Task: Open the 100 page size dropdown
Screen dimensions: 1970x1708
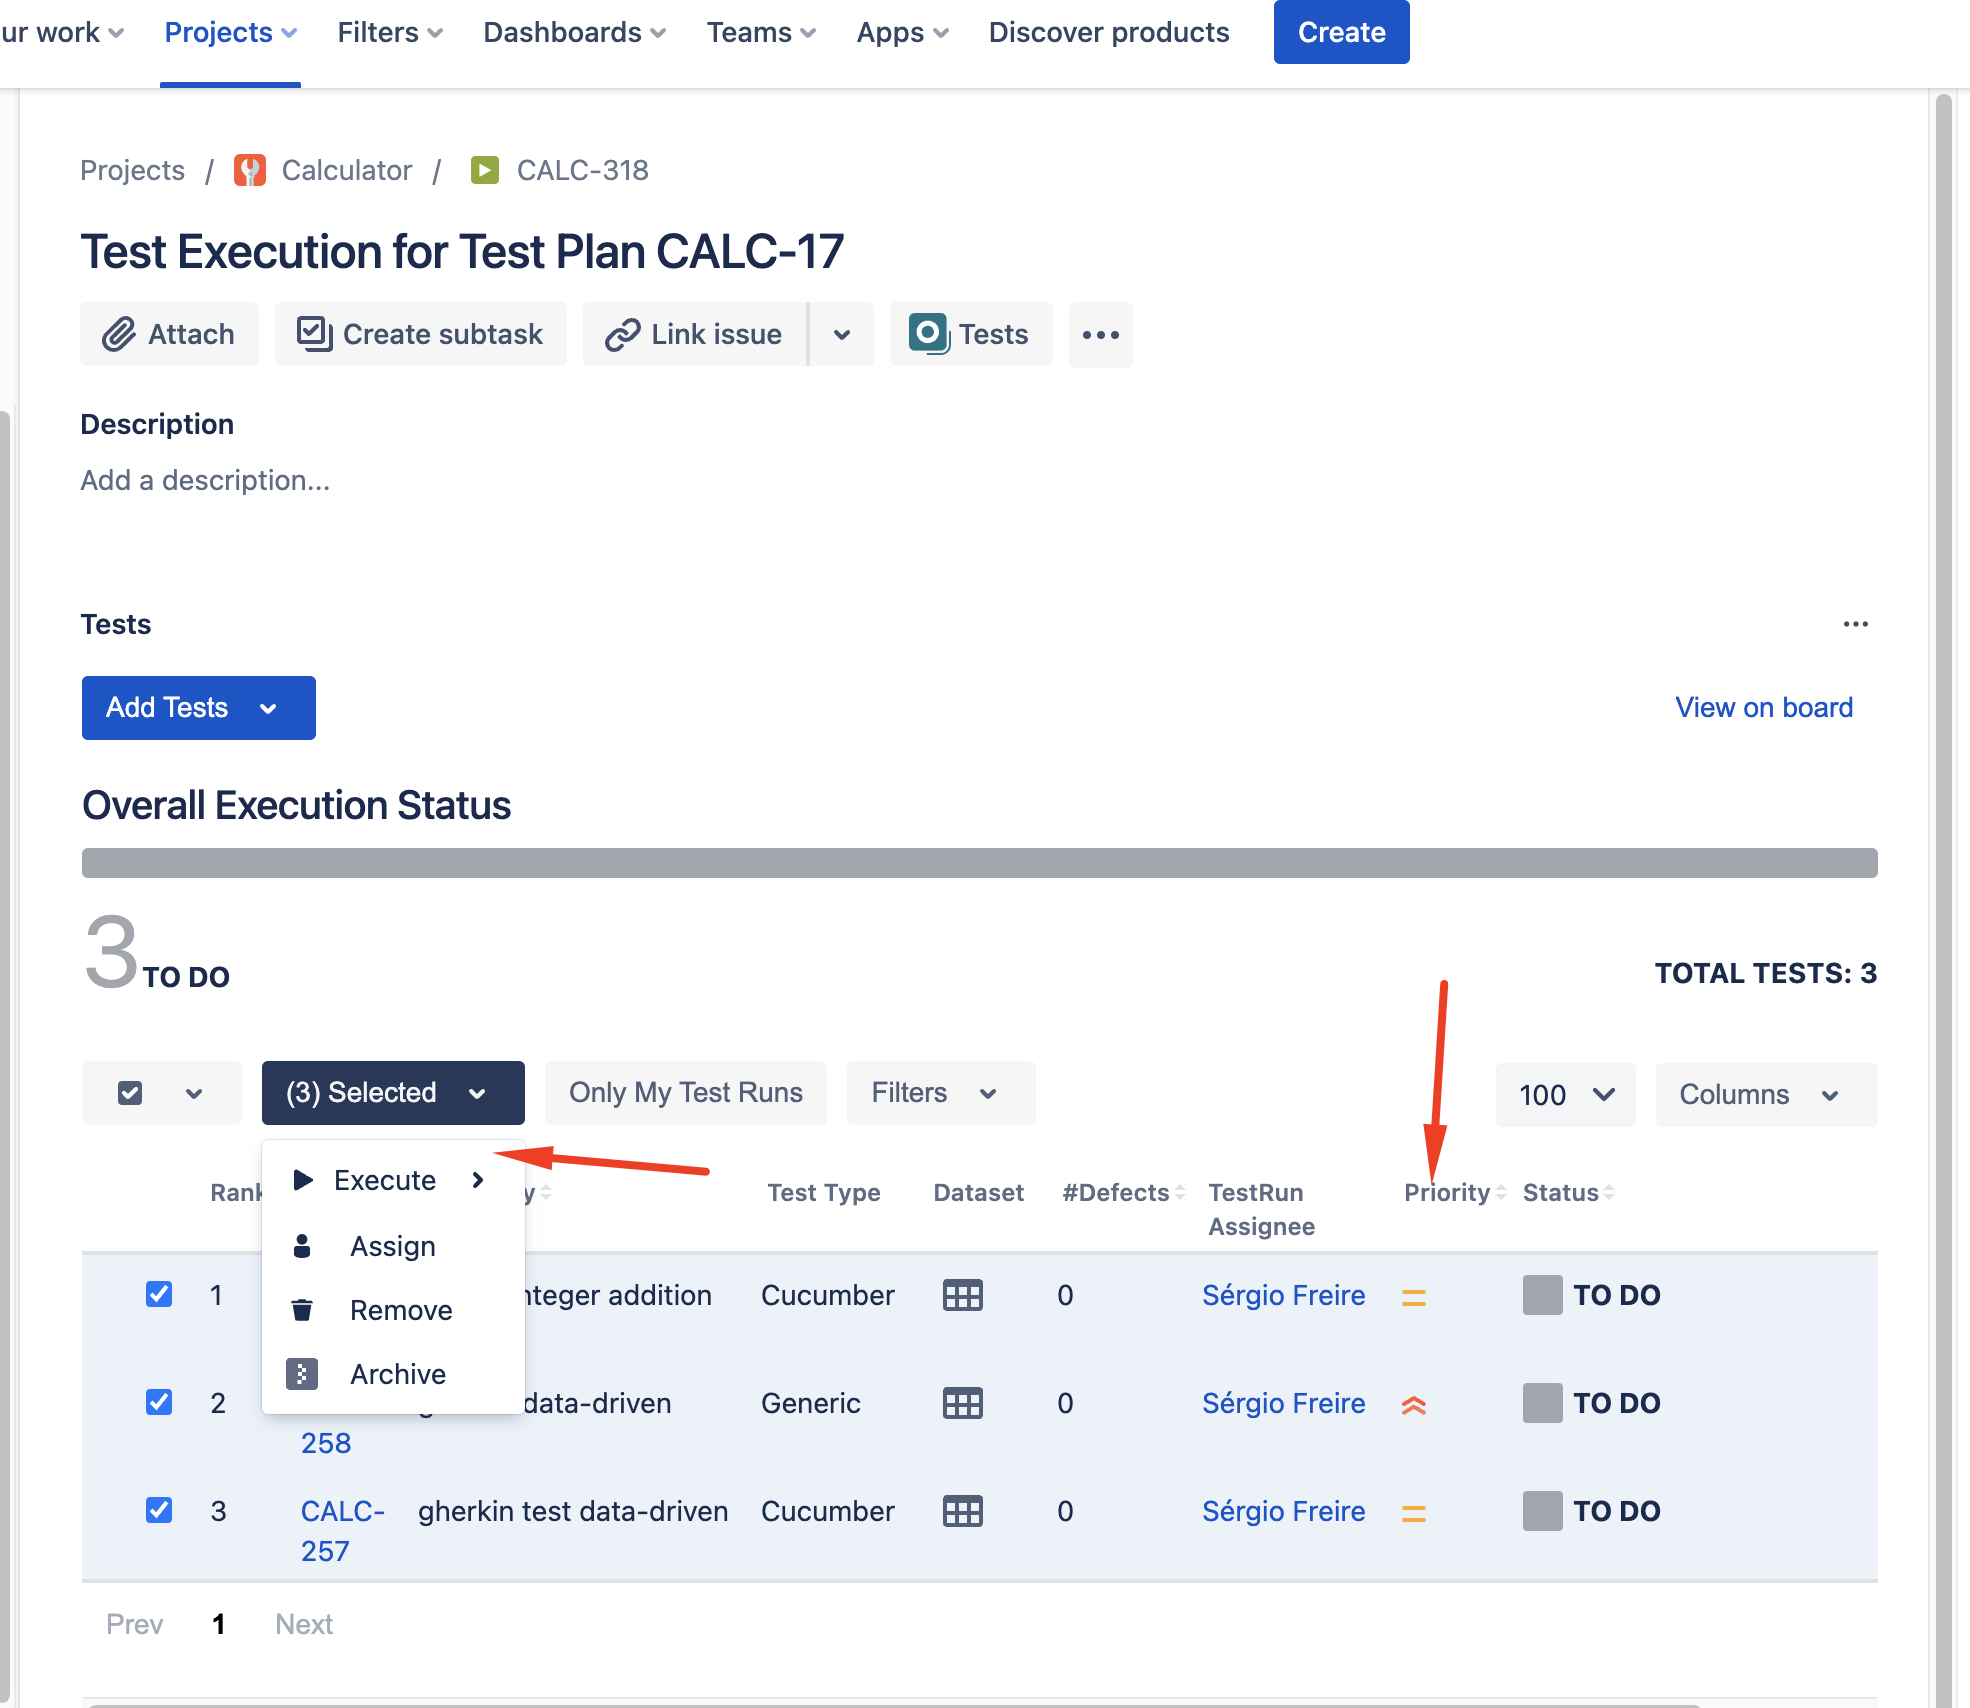Action: pos(1565,1095)
